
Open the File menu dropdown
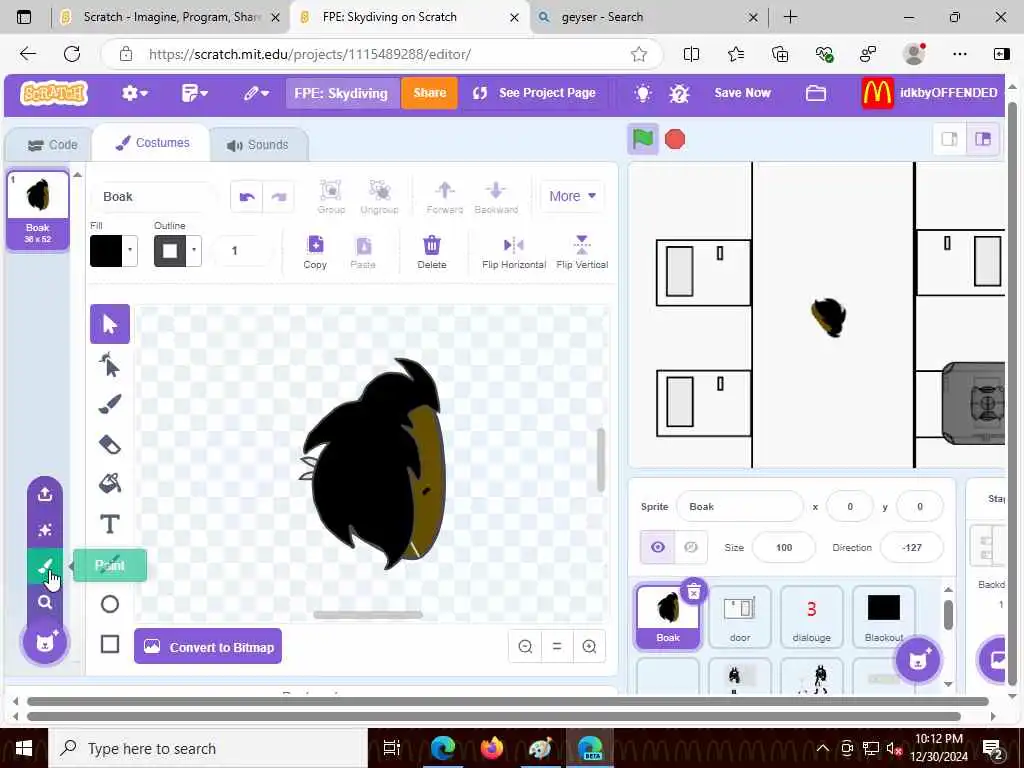195,93
